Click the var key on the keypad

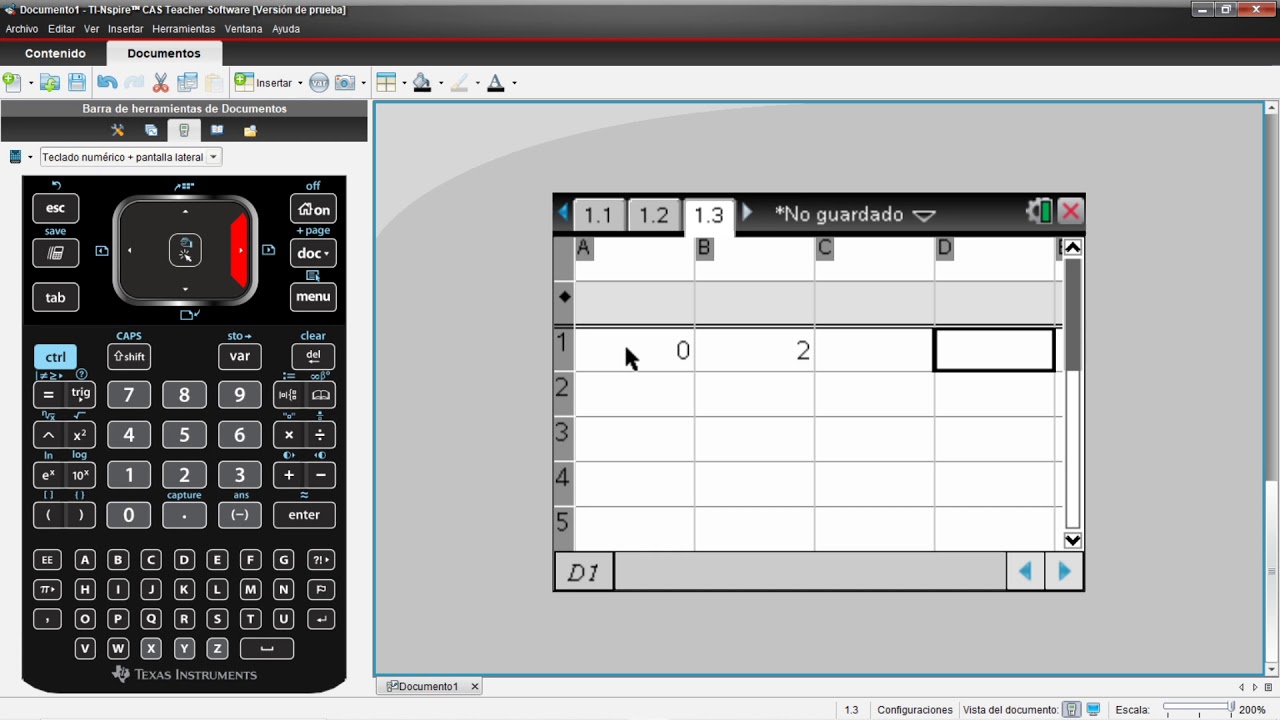(x=240, y=356)
